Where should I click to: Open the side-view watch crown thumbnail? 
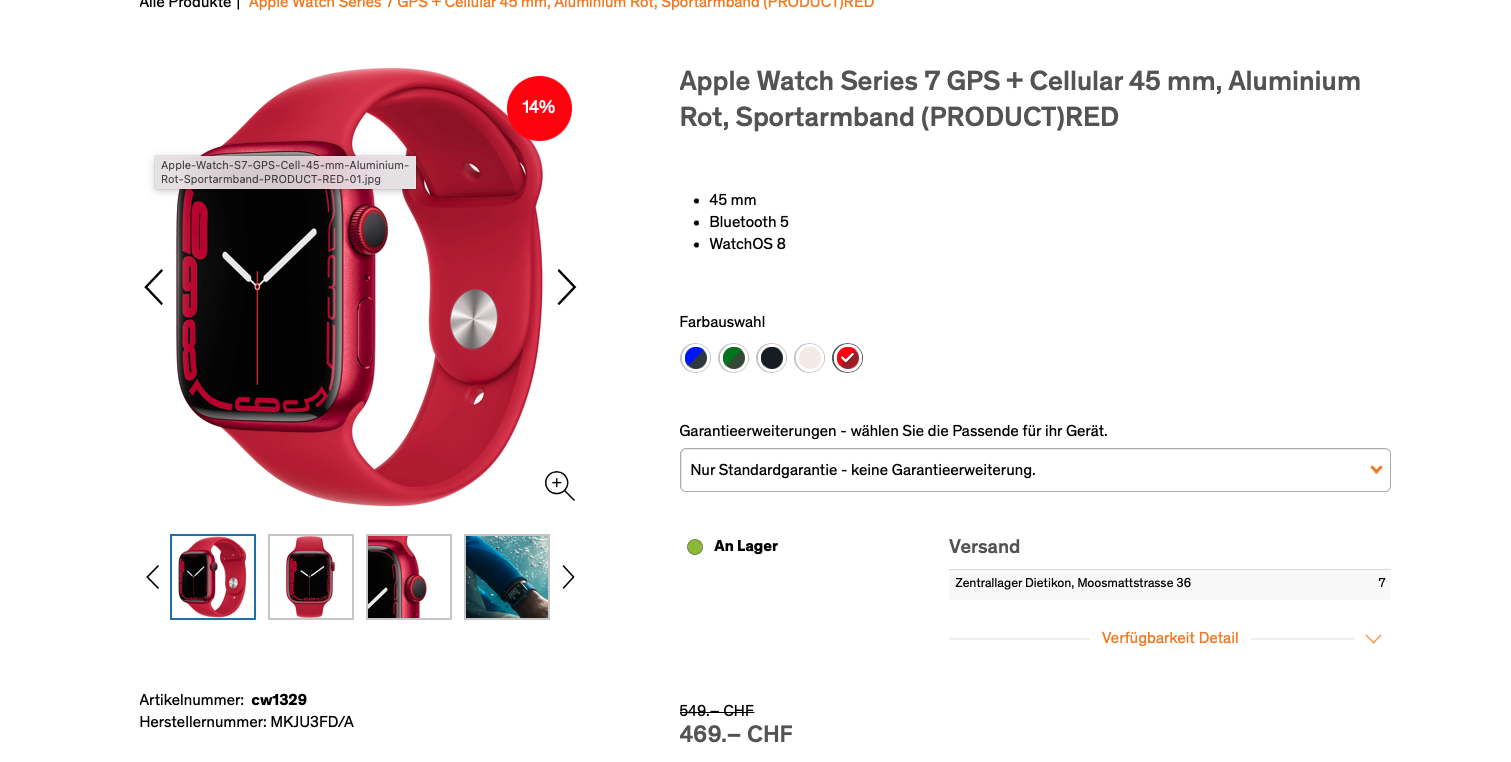[409, 577]
